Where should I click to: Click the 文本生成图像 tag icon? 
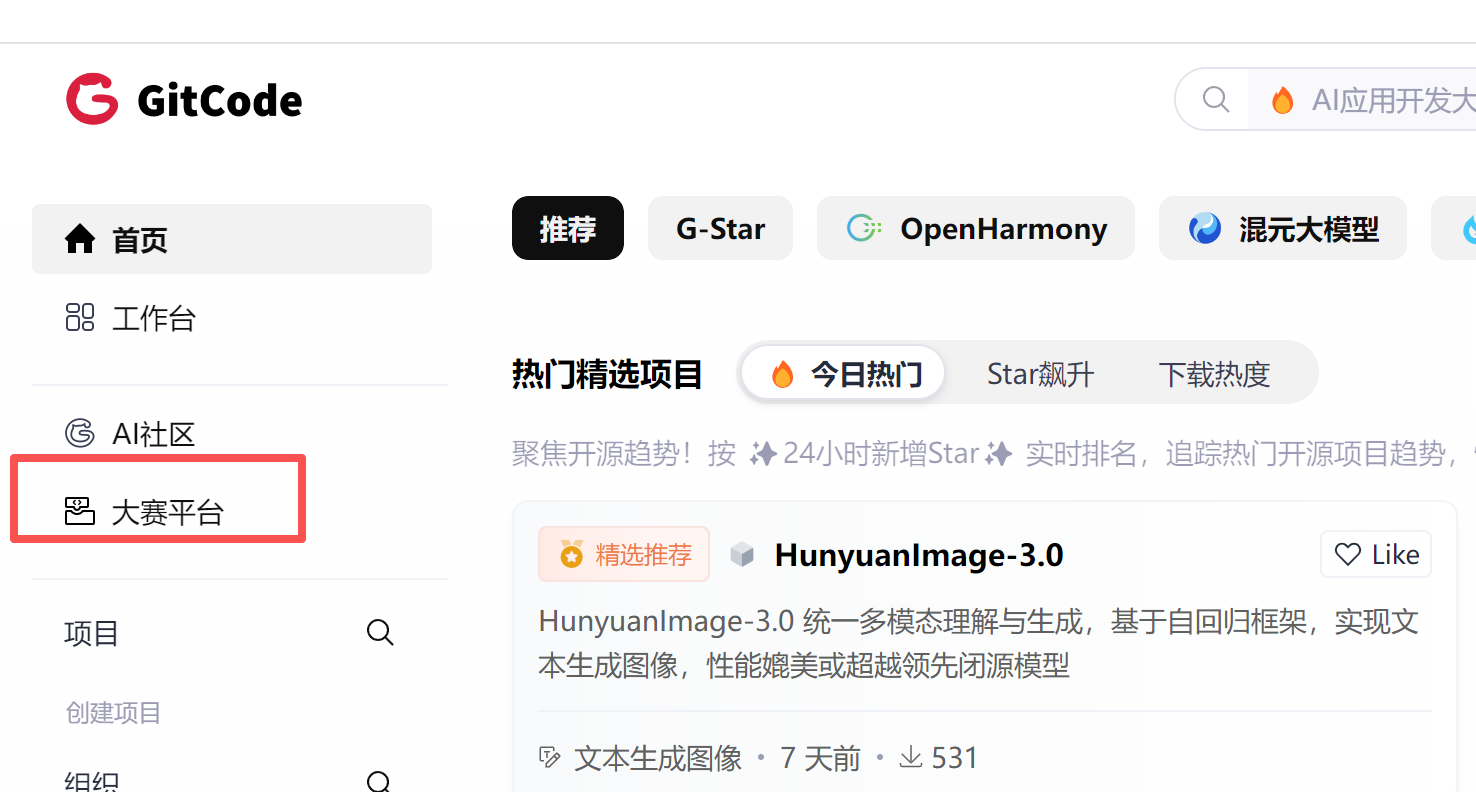click(549, 757)
